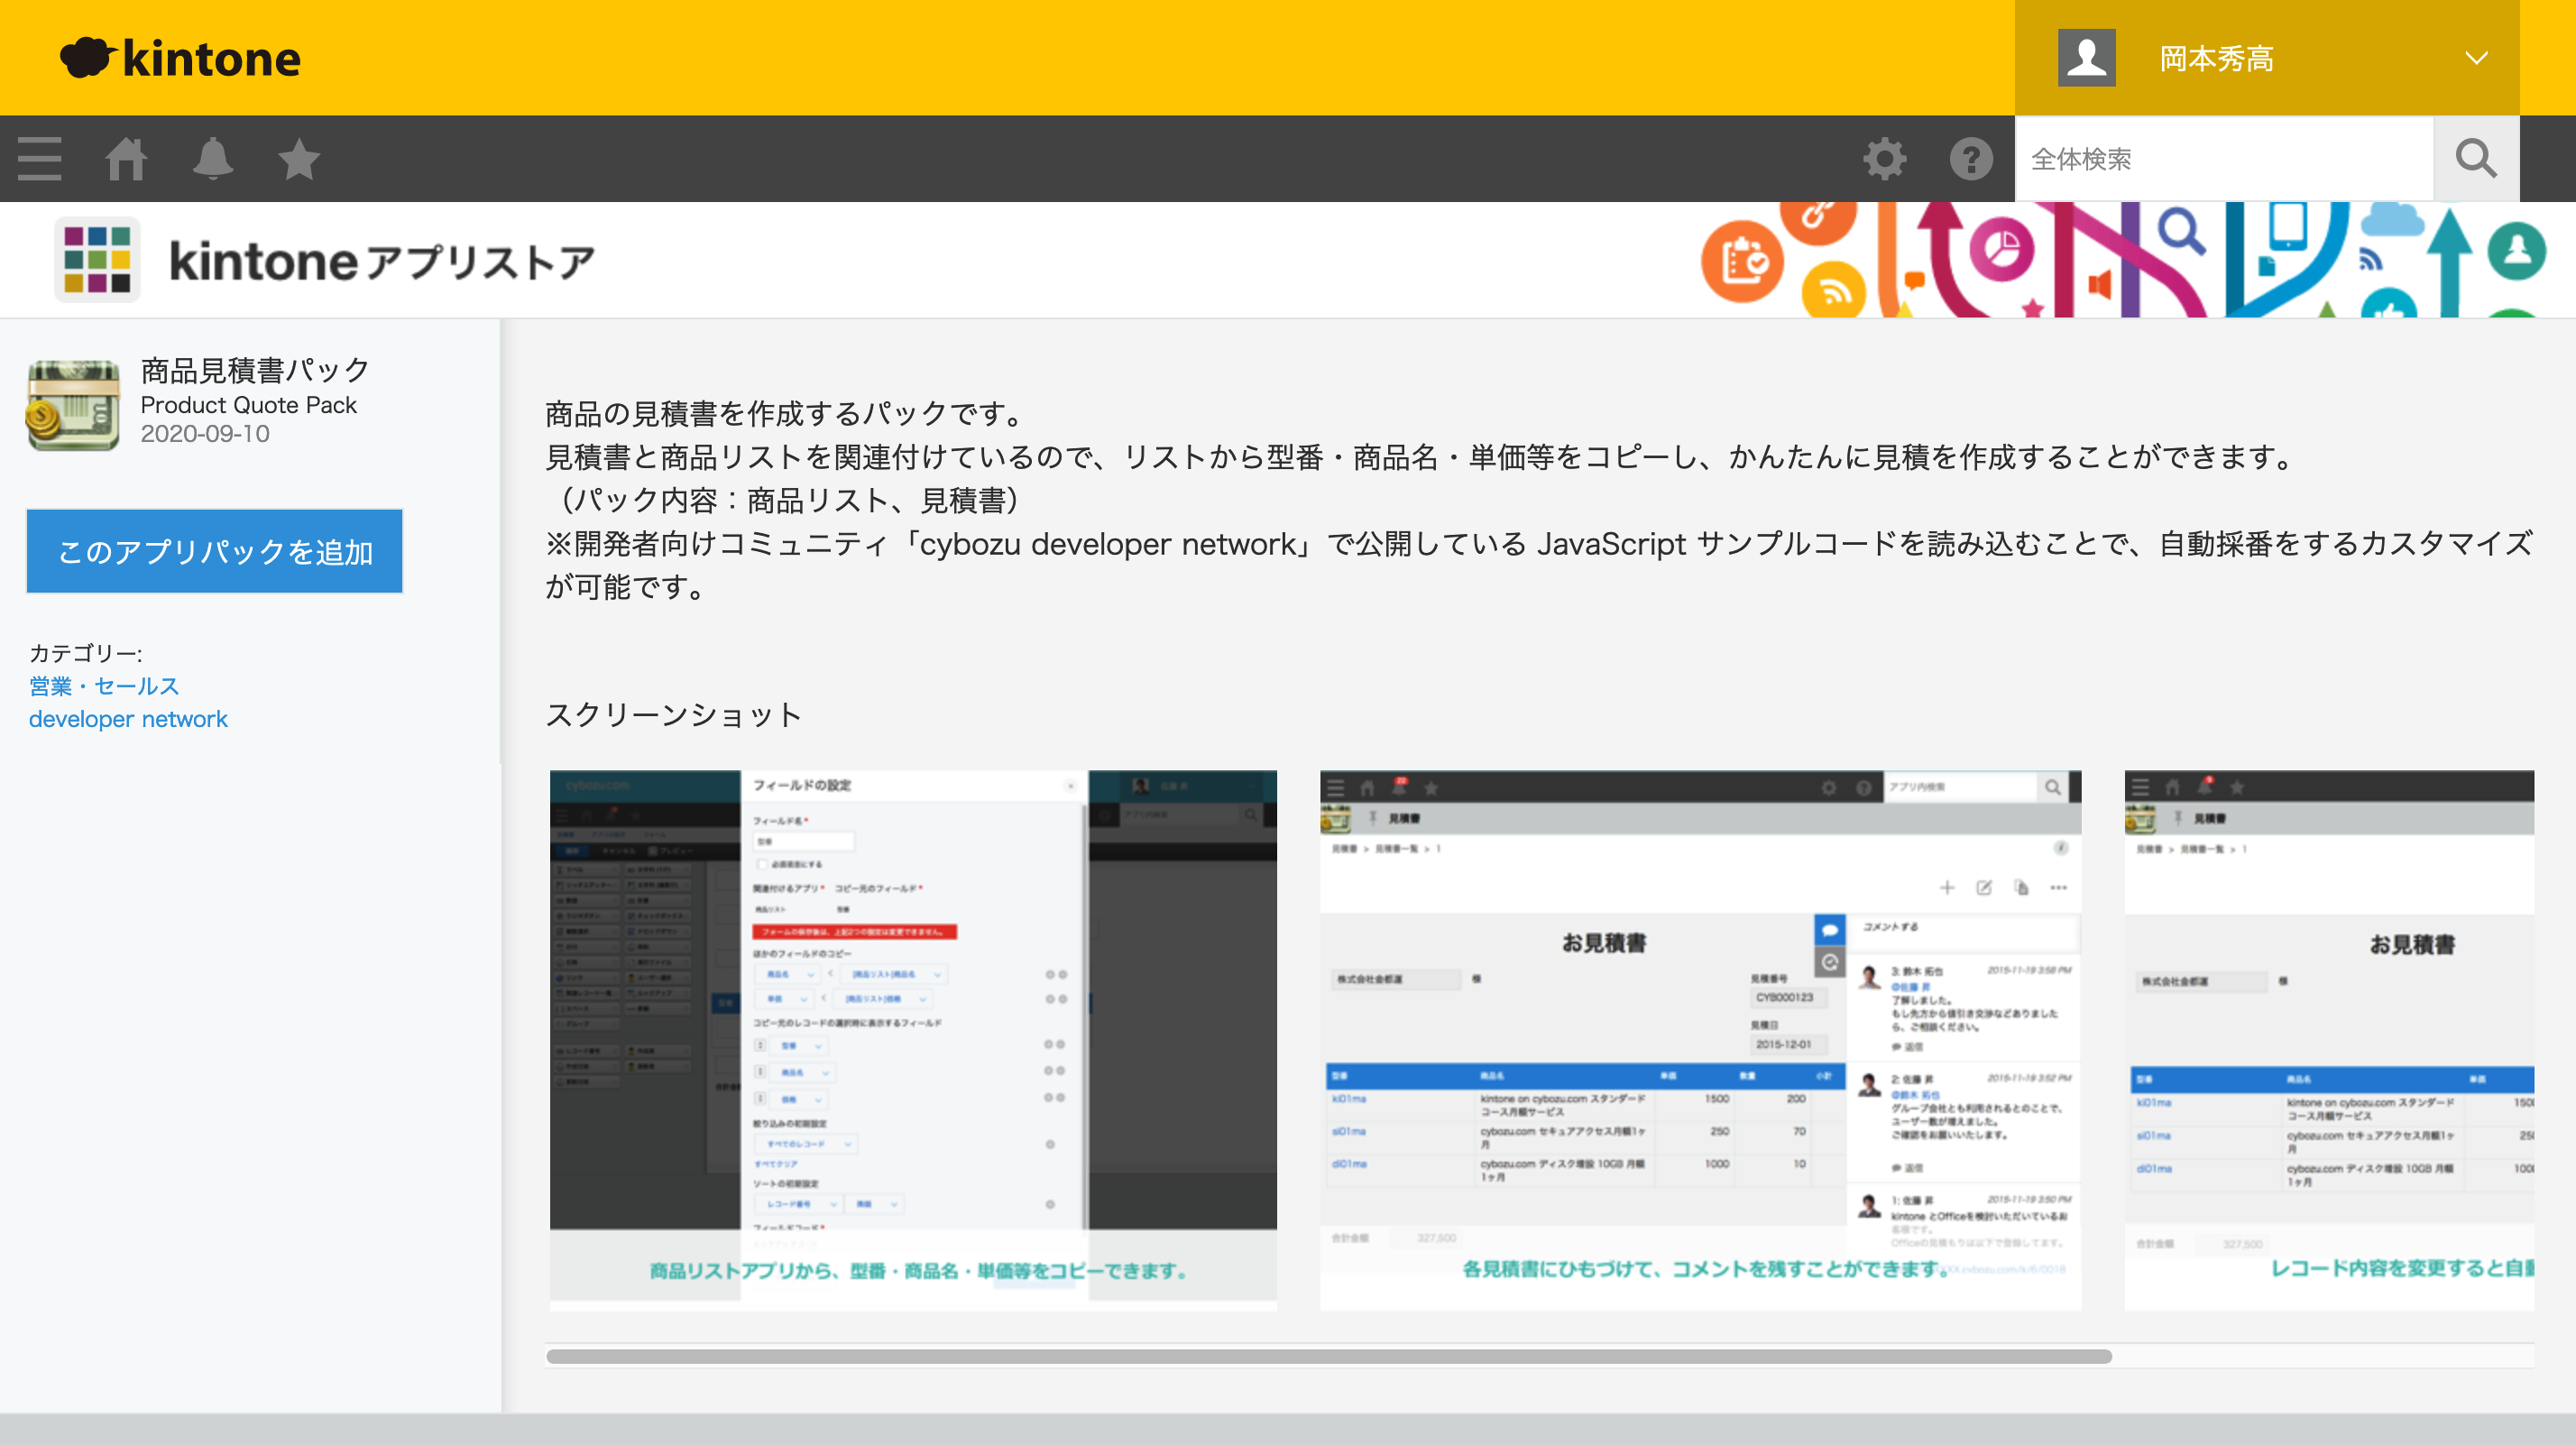Open the notifications bell
Screen dimensions: 2576x1445
213,158
